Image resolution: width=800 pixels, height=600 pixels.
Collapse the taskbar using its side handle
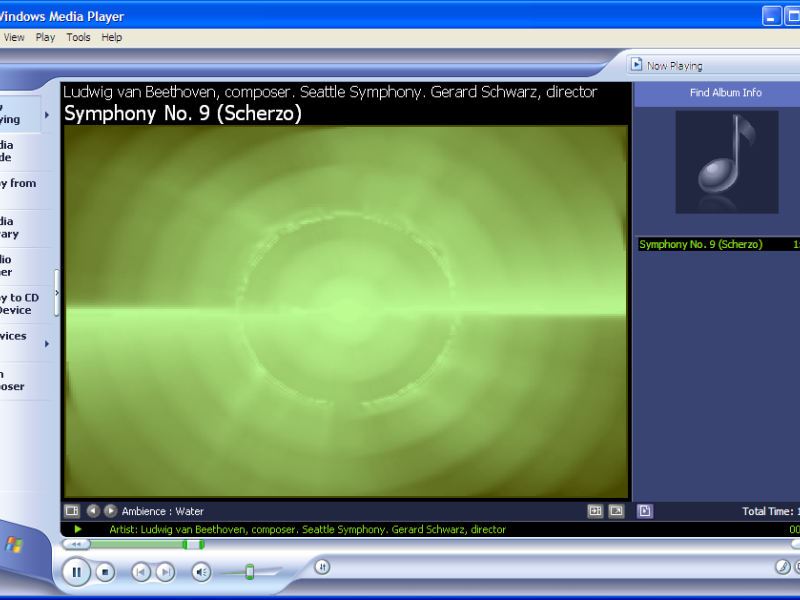pos(57,293)
